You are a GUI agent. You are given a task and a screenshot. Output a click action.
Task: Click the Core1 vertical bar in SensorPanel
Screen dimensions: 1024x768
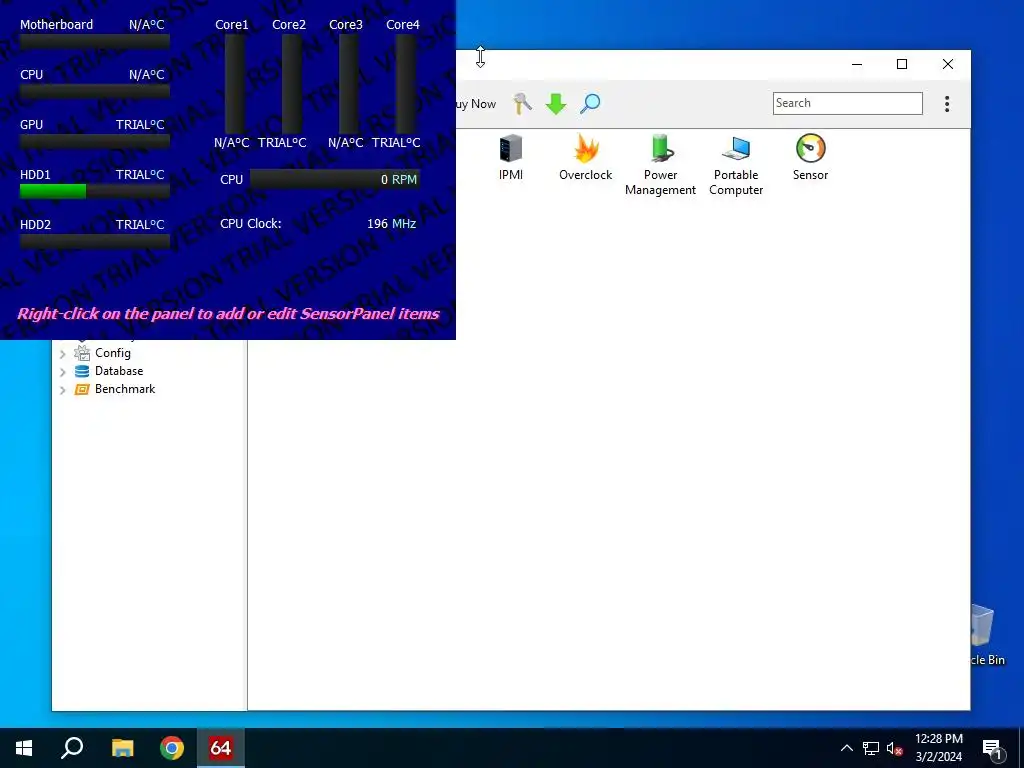[235, 84]
